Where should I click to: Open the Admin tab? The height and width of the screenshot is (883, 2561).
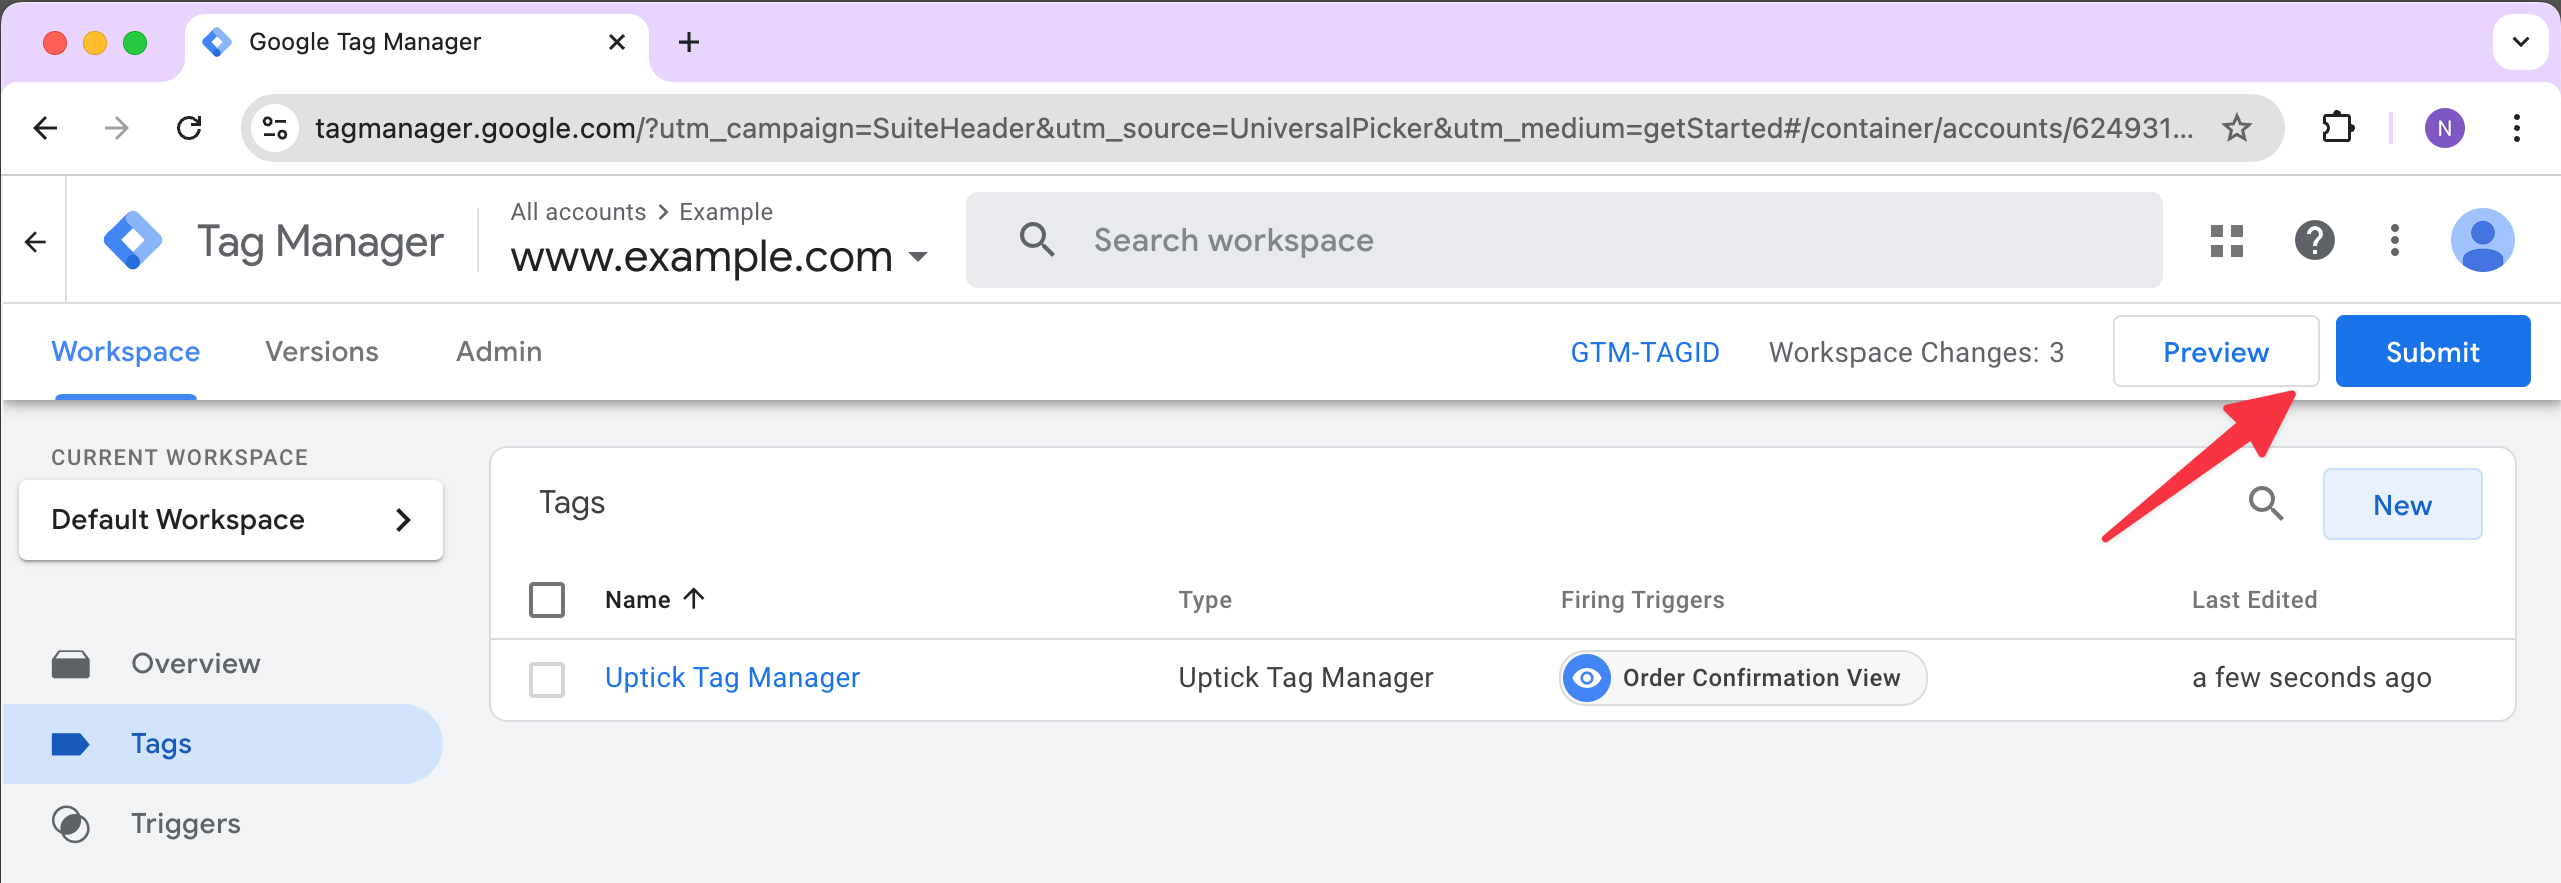coord(499,352)
